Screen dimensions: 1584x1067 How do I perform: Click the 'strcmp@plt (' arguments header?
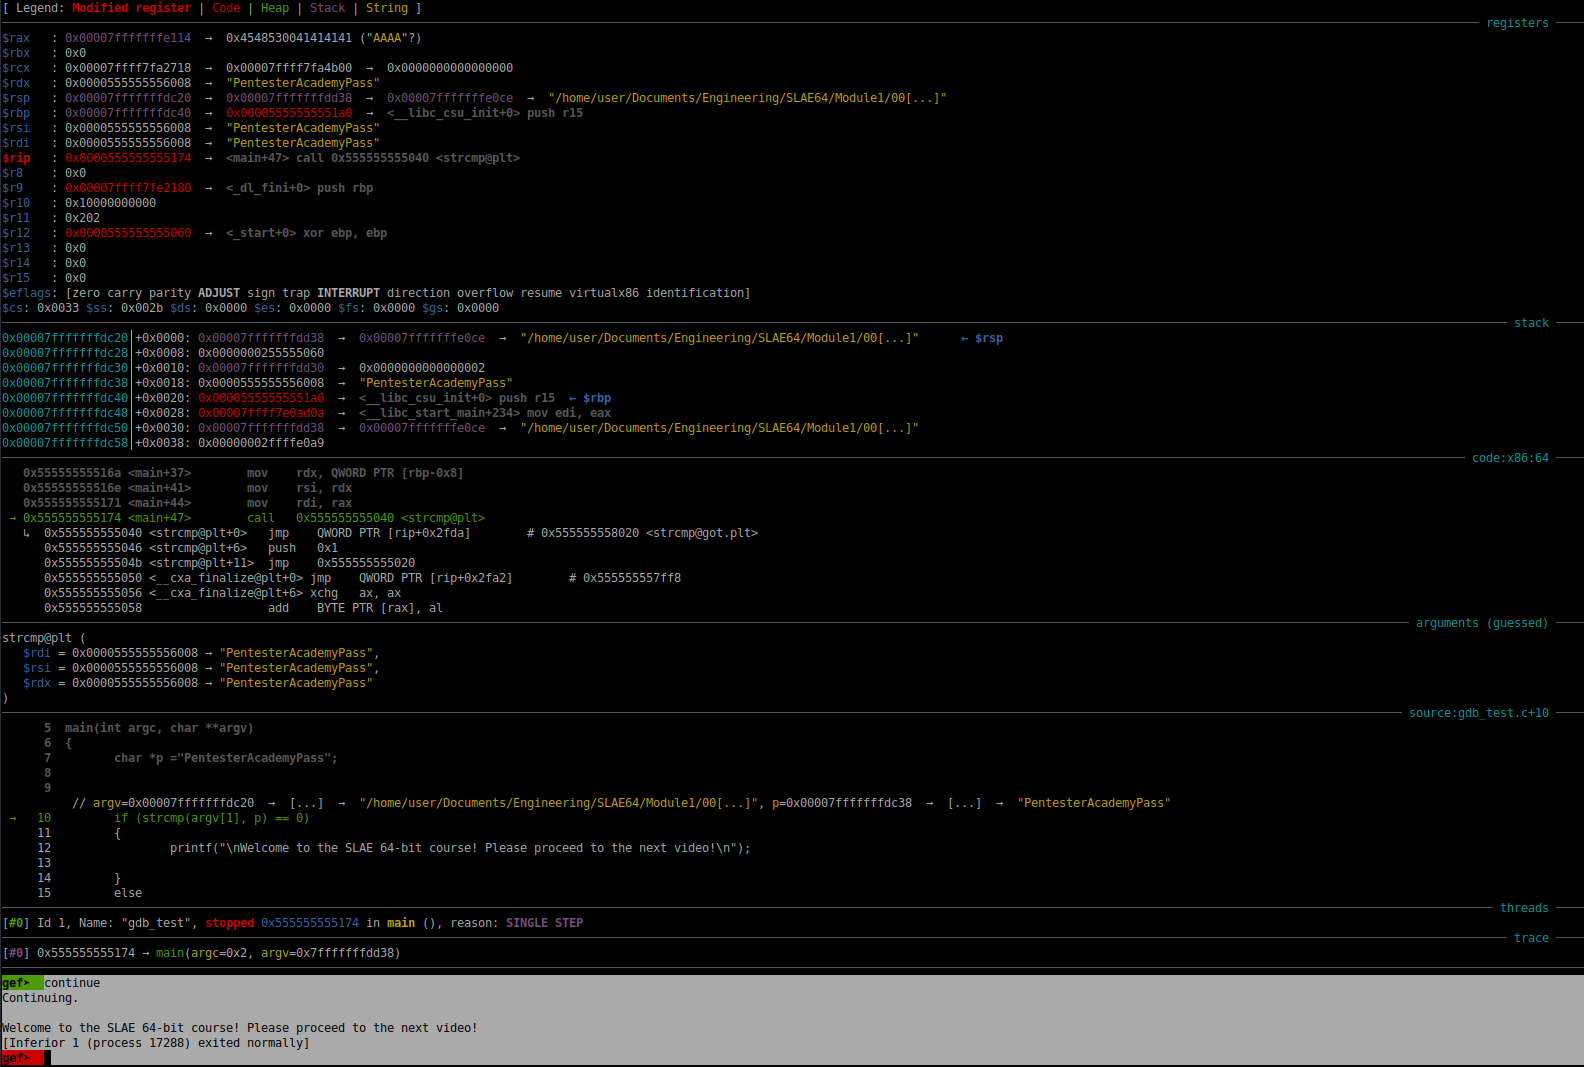pyautogui.click(x=44, y=638)
